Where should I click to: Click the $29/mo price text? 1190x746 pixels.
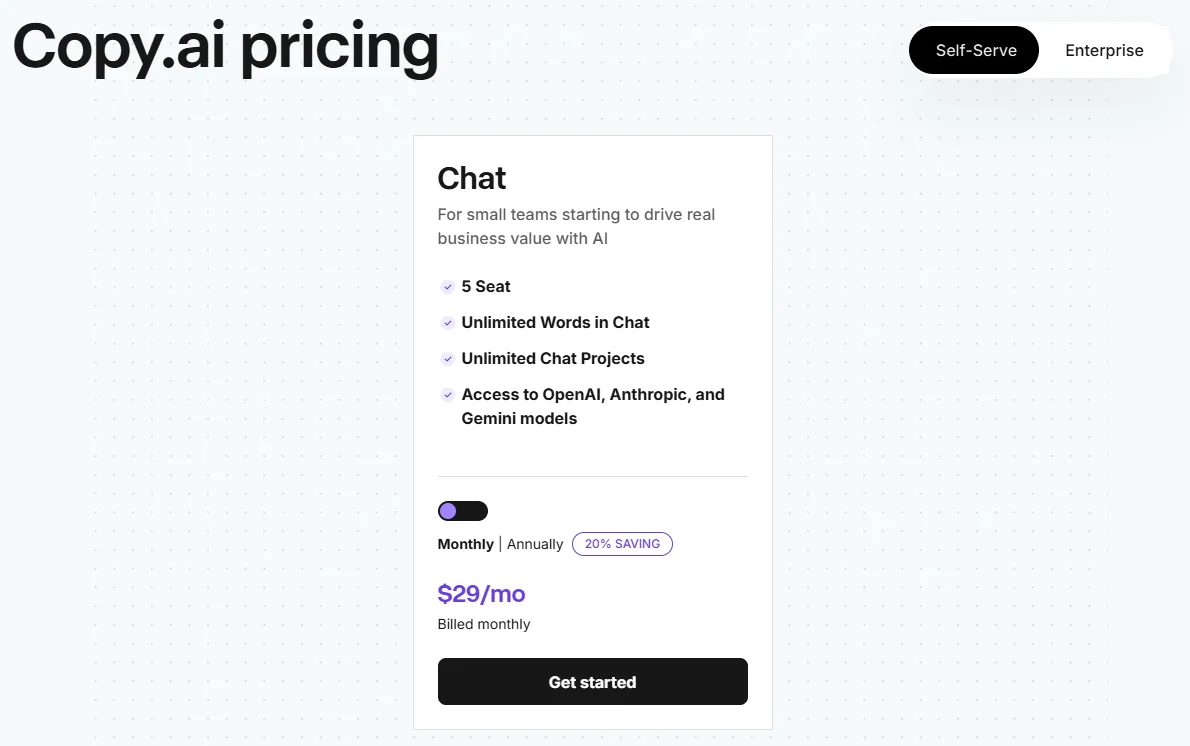(482, 593)
